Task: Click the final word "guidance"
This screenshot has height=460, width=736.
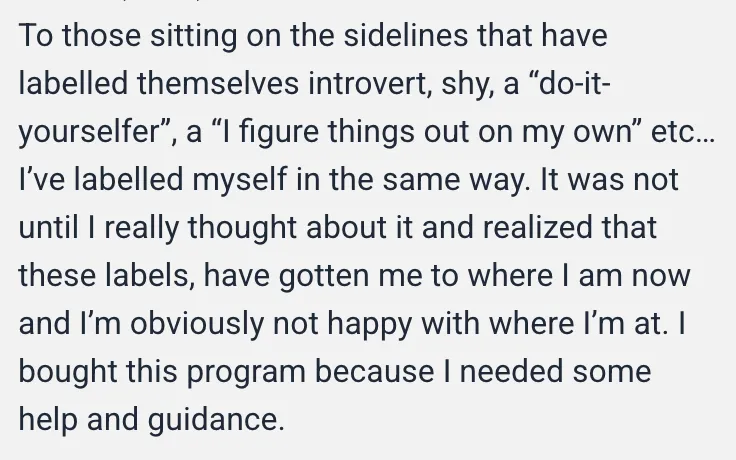Action: pos(216,421)
